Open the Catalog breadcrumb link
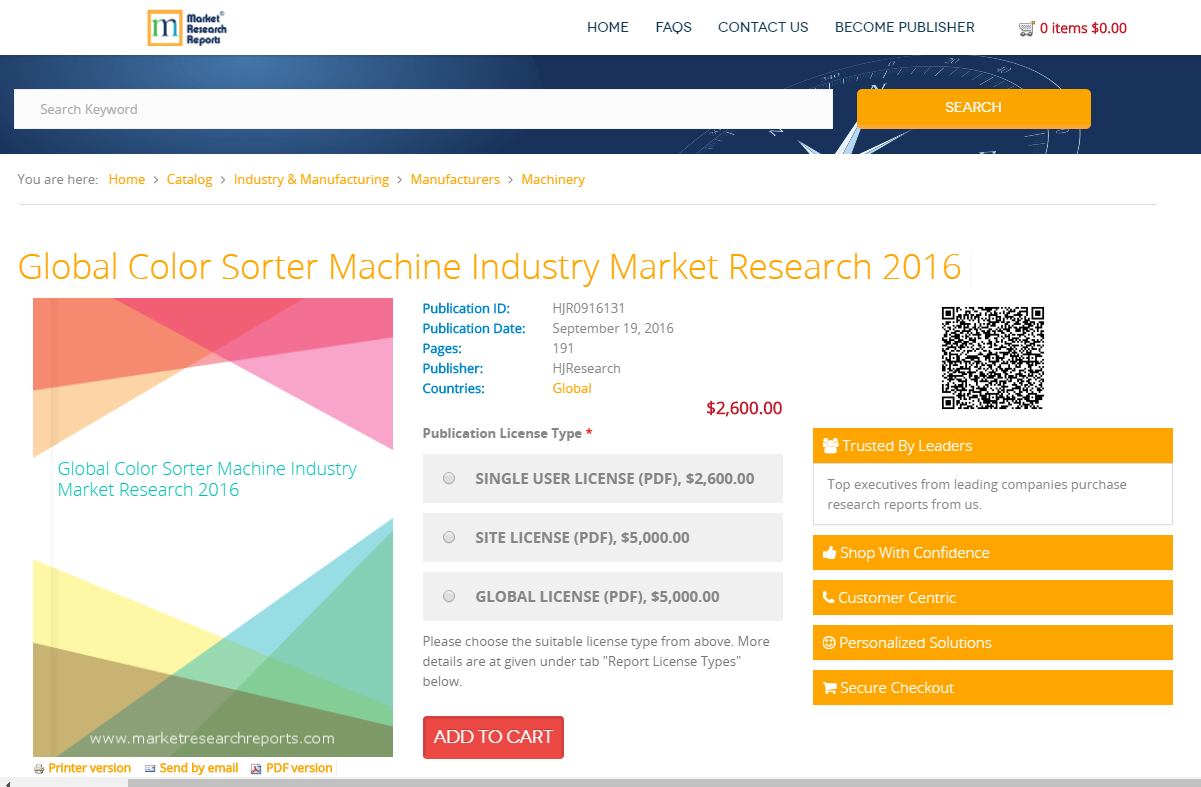Image resolution: width=1201 pixels, height=787 pixels. coord(189,179)
